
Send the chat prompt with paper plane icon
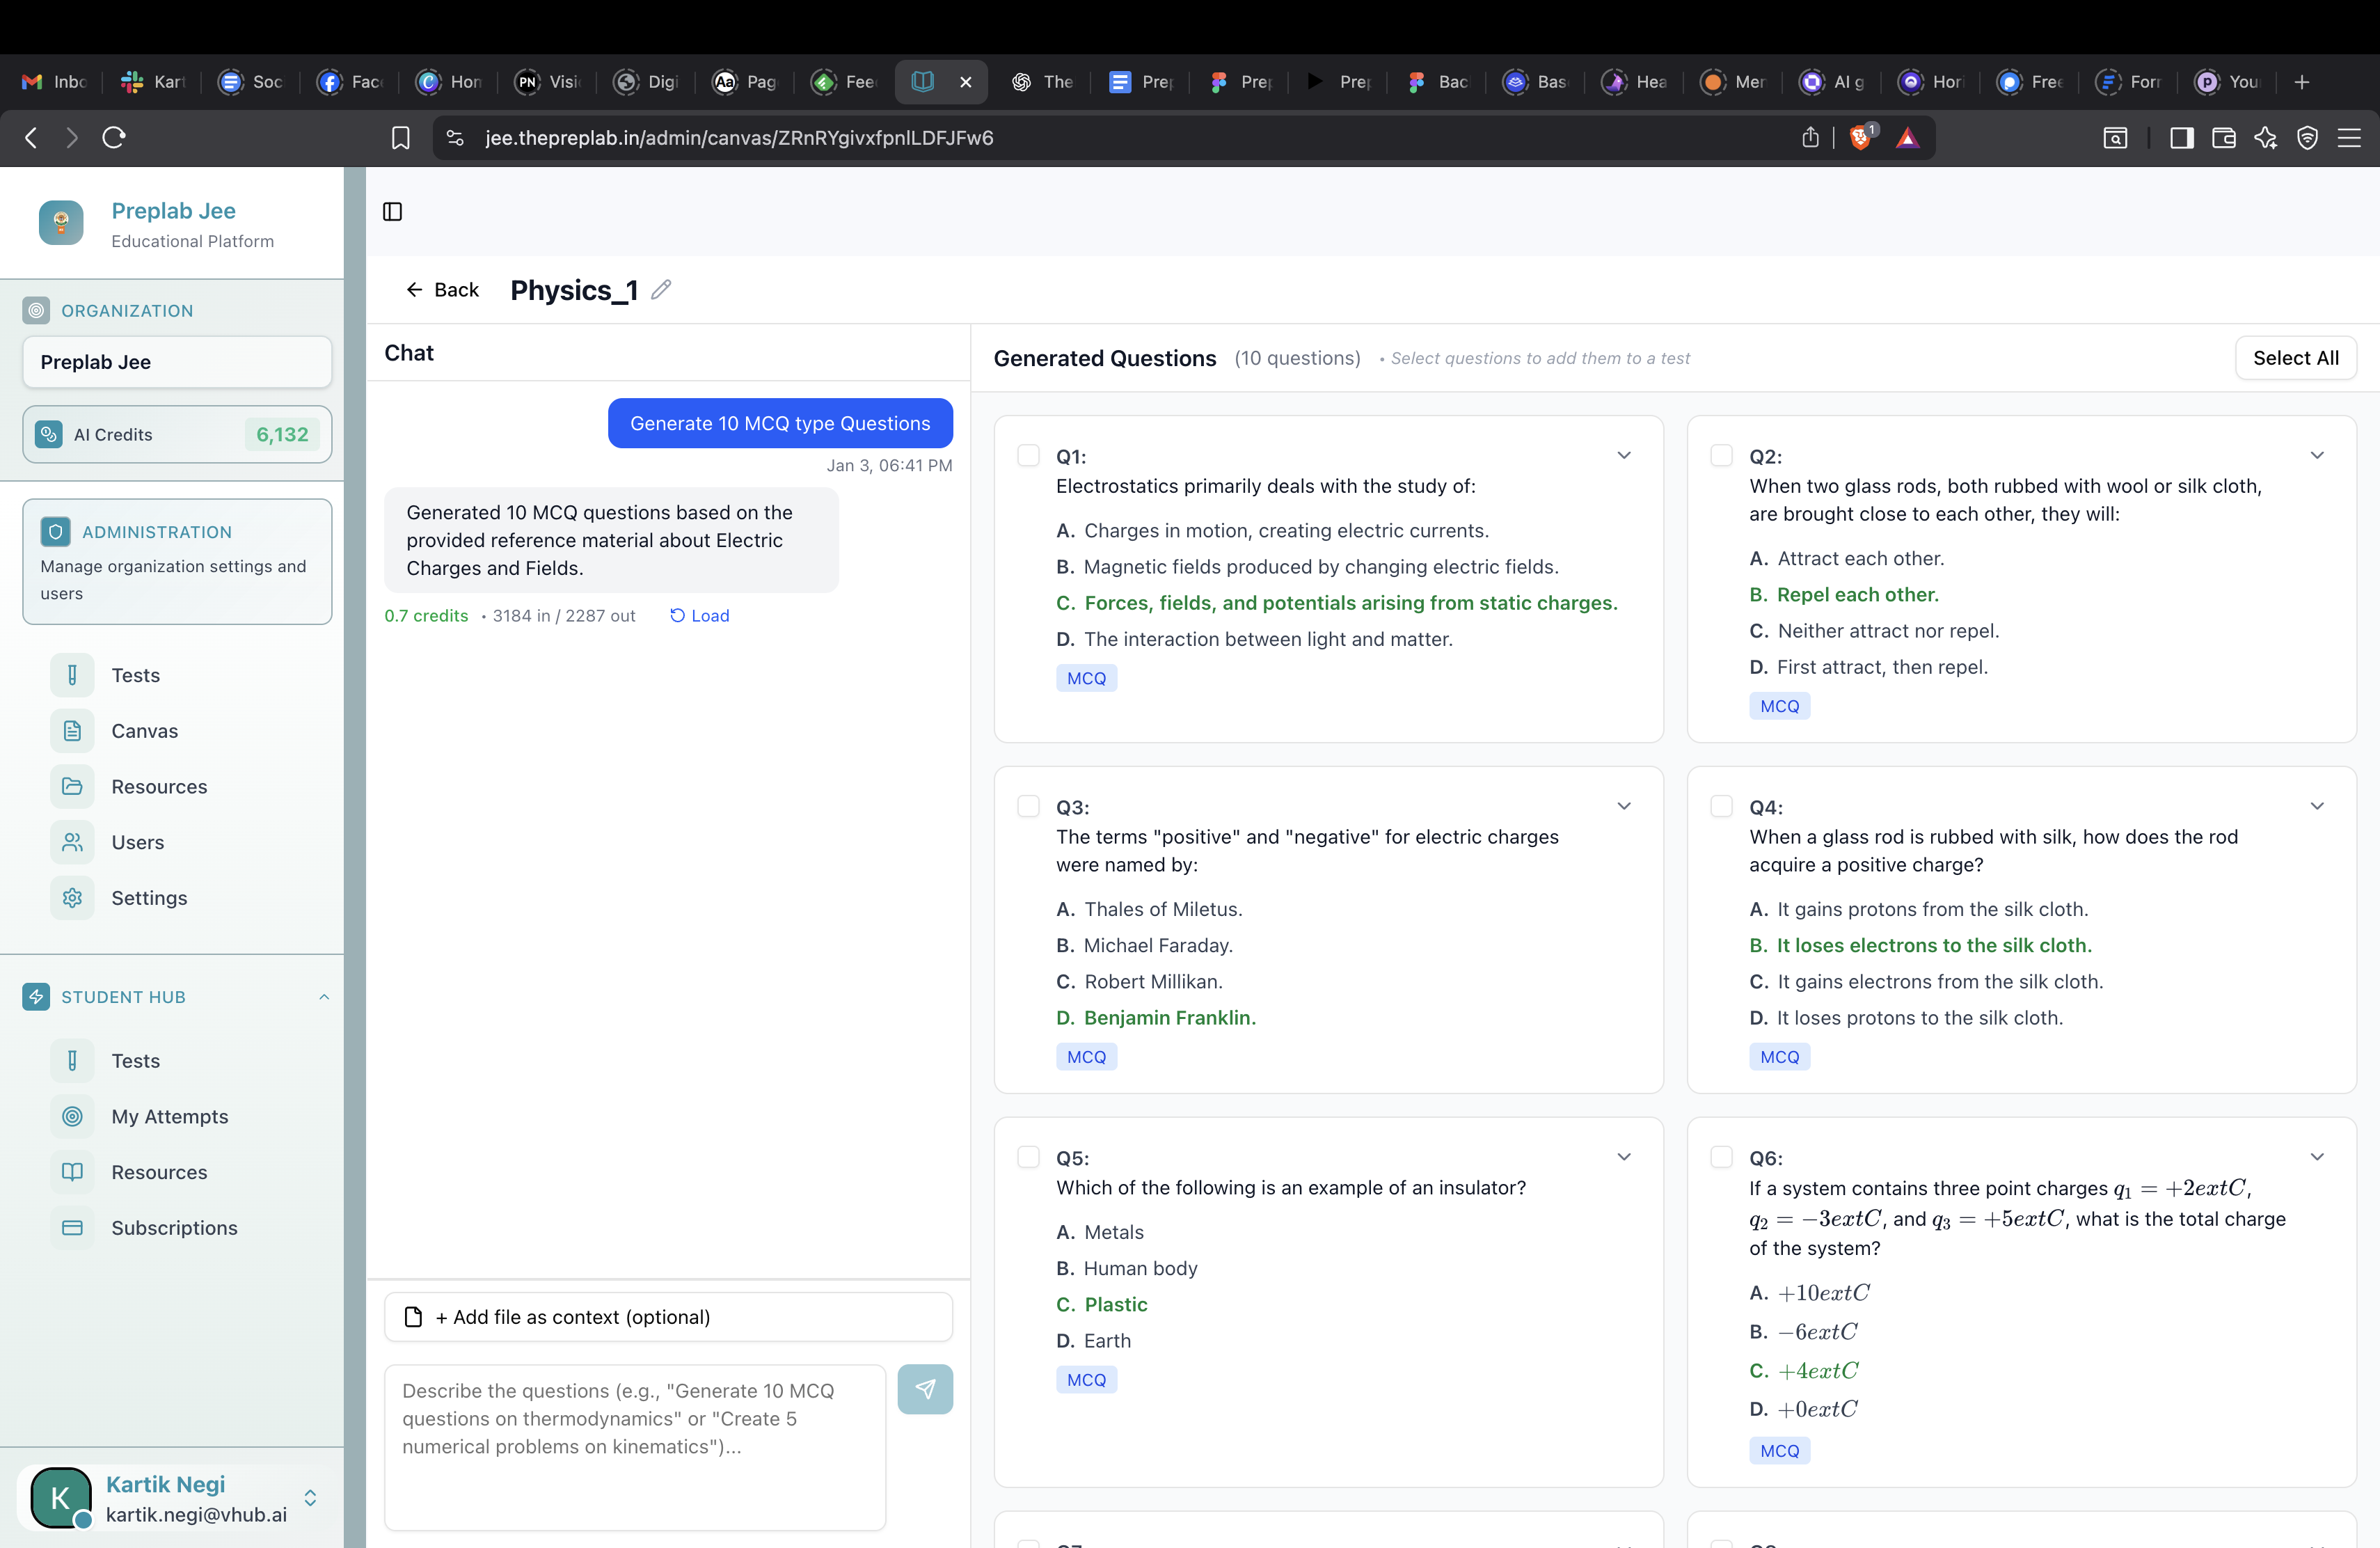(x=925, y=1389)
